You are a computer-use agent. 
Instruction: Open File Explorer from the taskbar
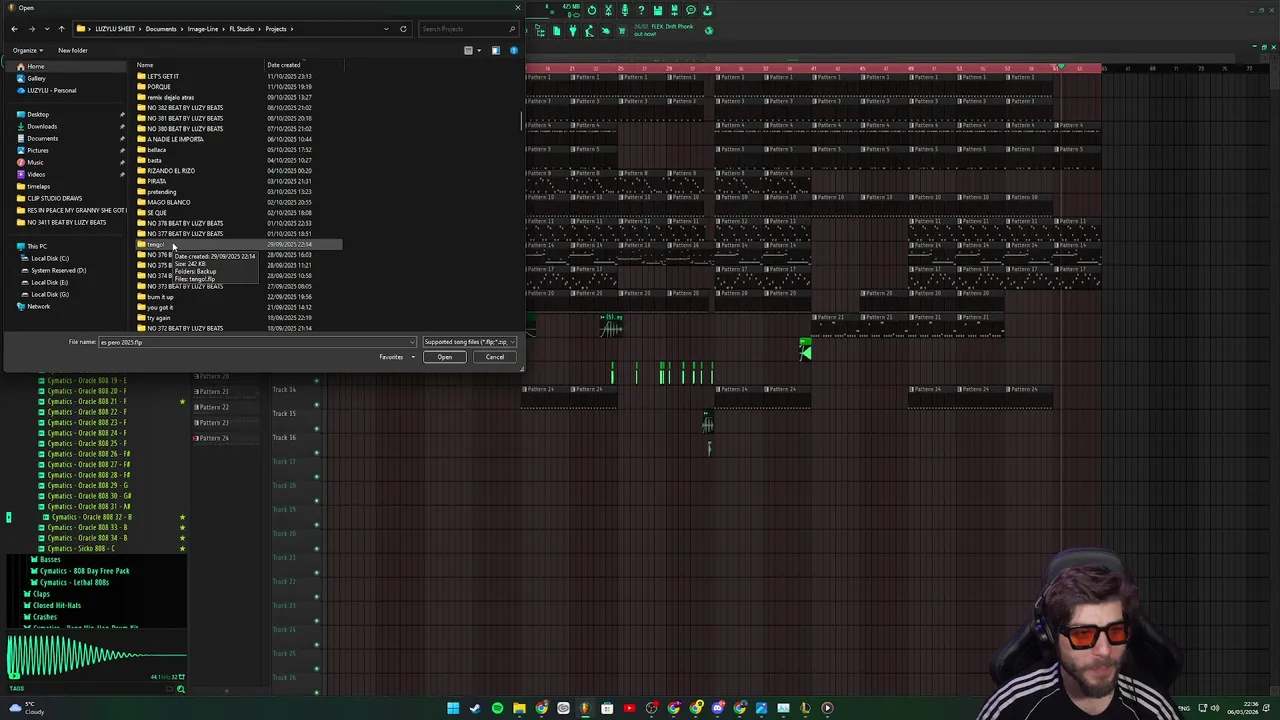519,708
